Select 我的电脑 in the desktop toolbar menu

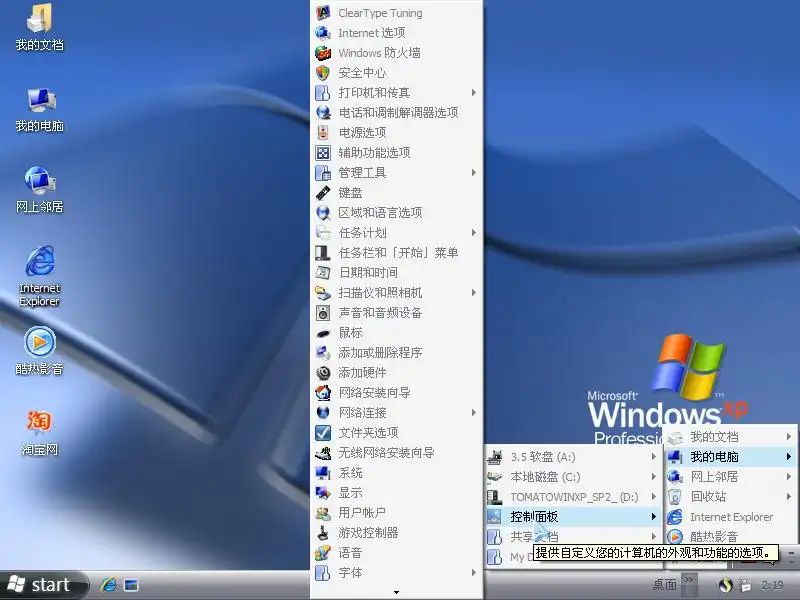point(731,457)
